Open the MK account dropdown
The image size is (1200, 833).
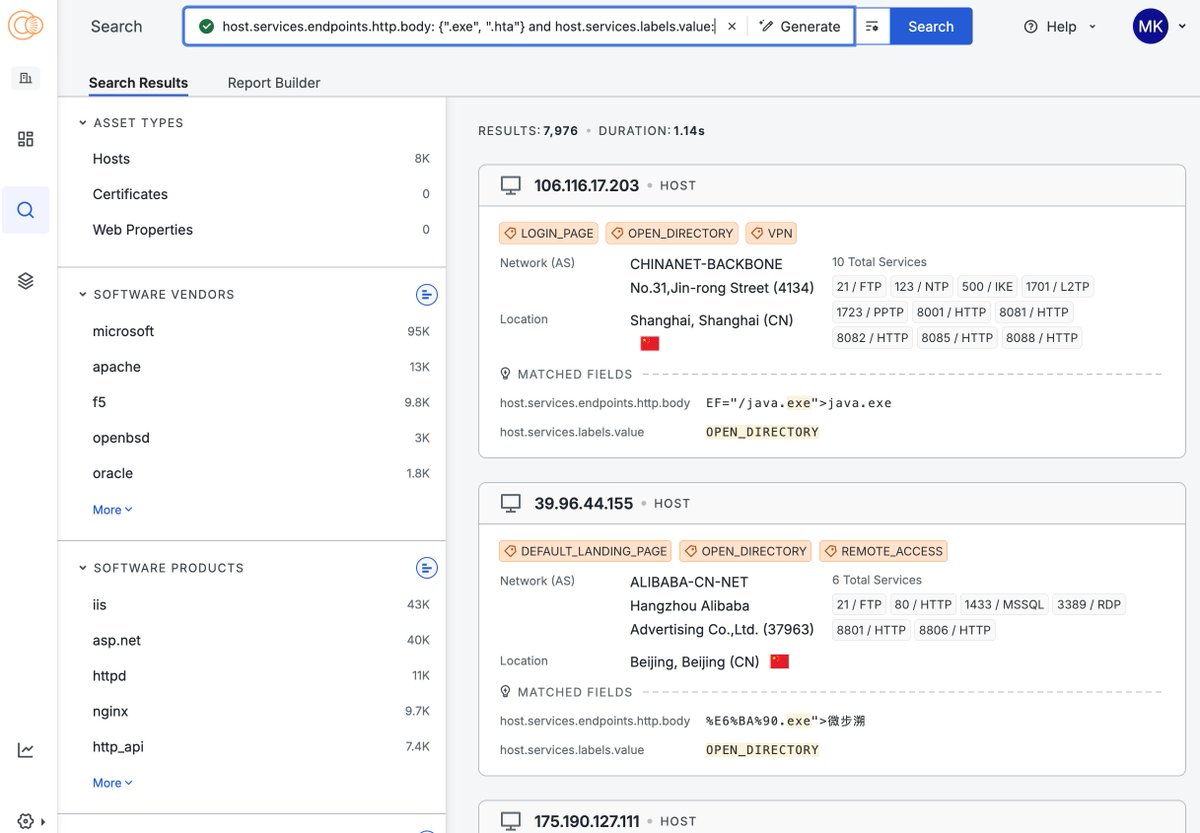click(x=1150, y=26)
